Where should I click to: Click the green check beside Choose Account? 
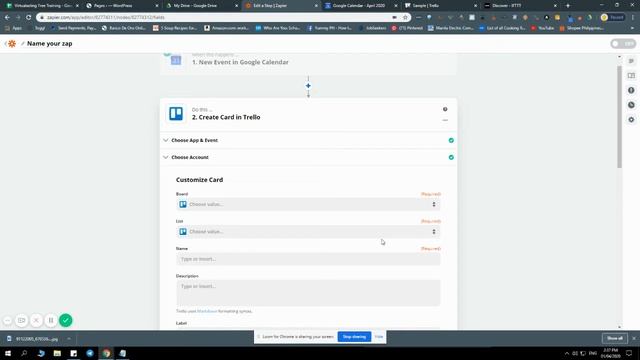[451, 157]
